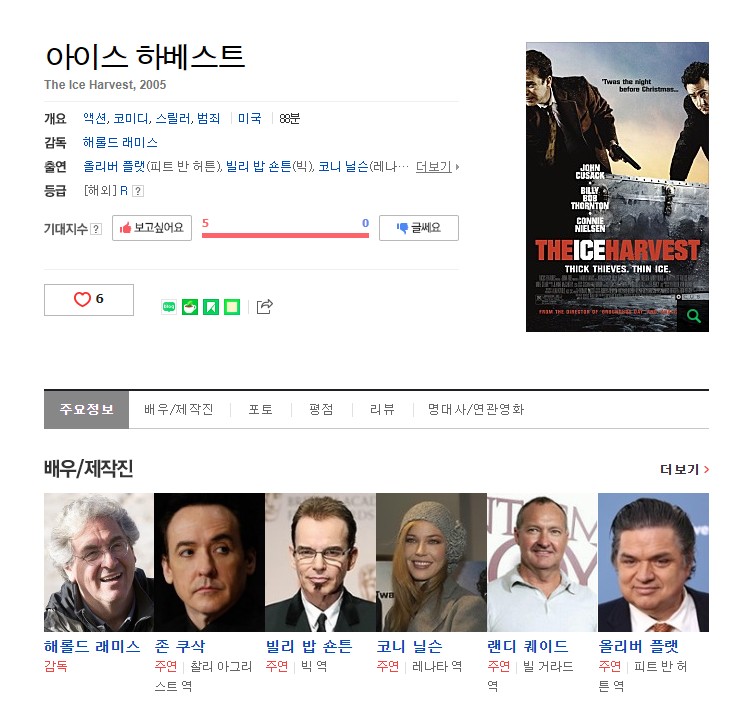
Task: Click the Naver blog share icon
Action: [169, 306]
